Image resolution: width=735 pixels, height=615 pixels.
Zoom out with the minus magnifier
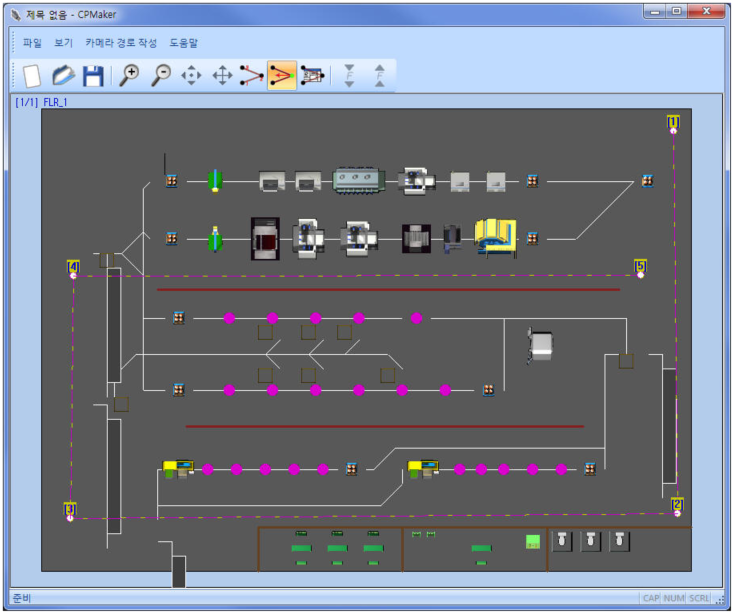(x=160, y=76)
